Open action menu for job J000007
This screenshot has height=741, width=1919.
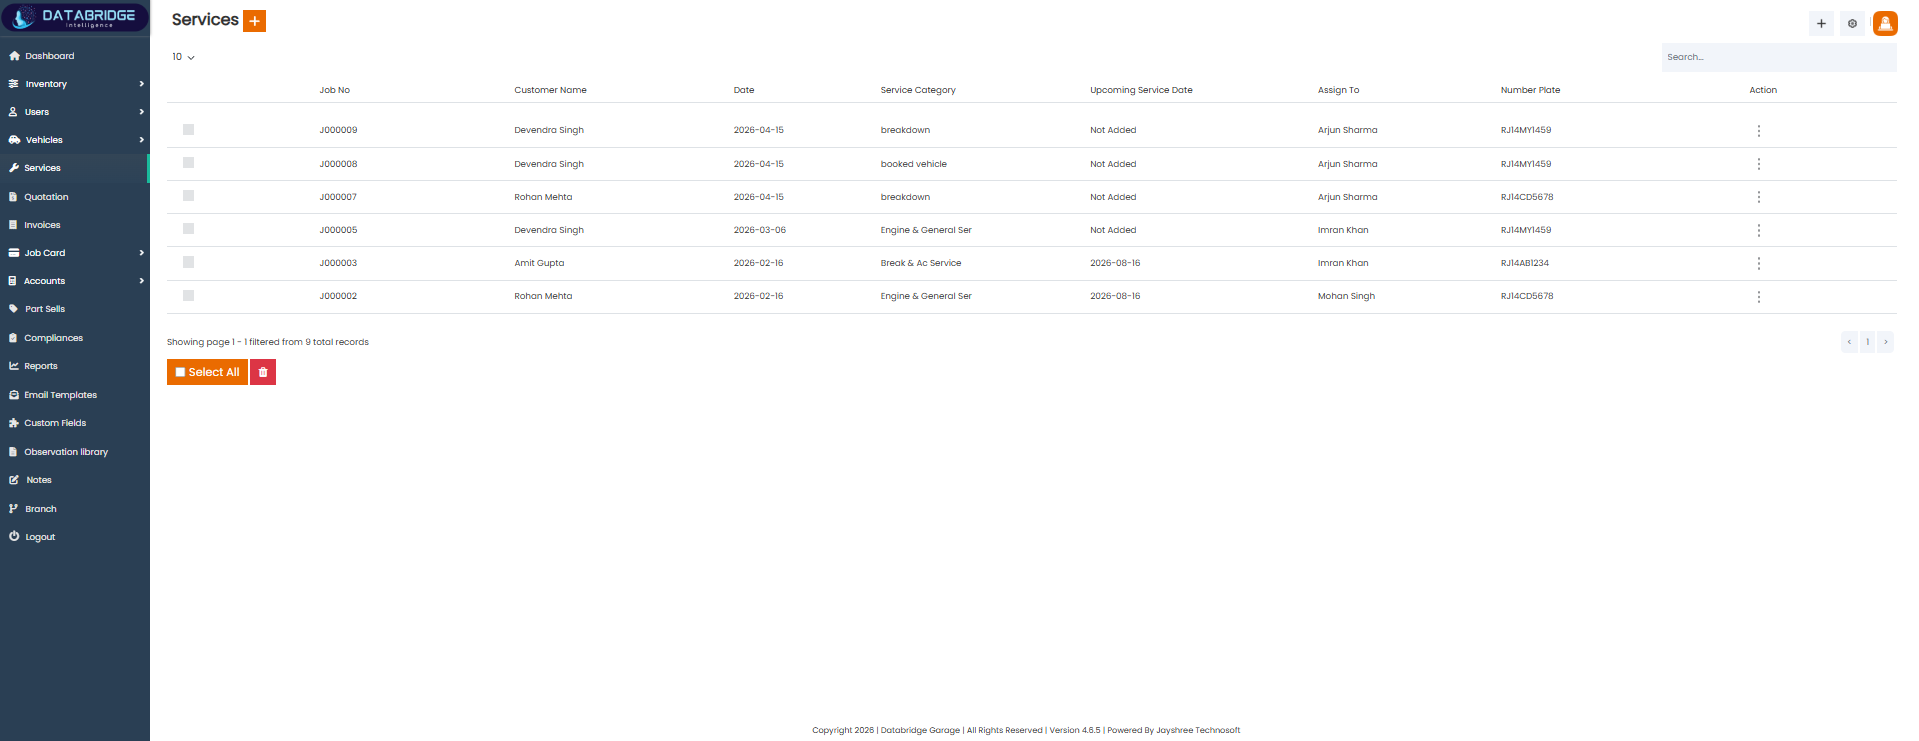pyautogui.click(x=1758, y=197)
